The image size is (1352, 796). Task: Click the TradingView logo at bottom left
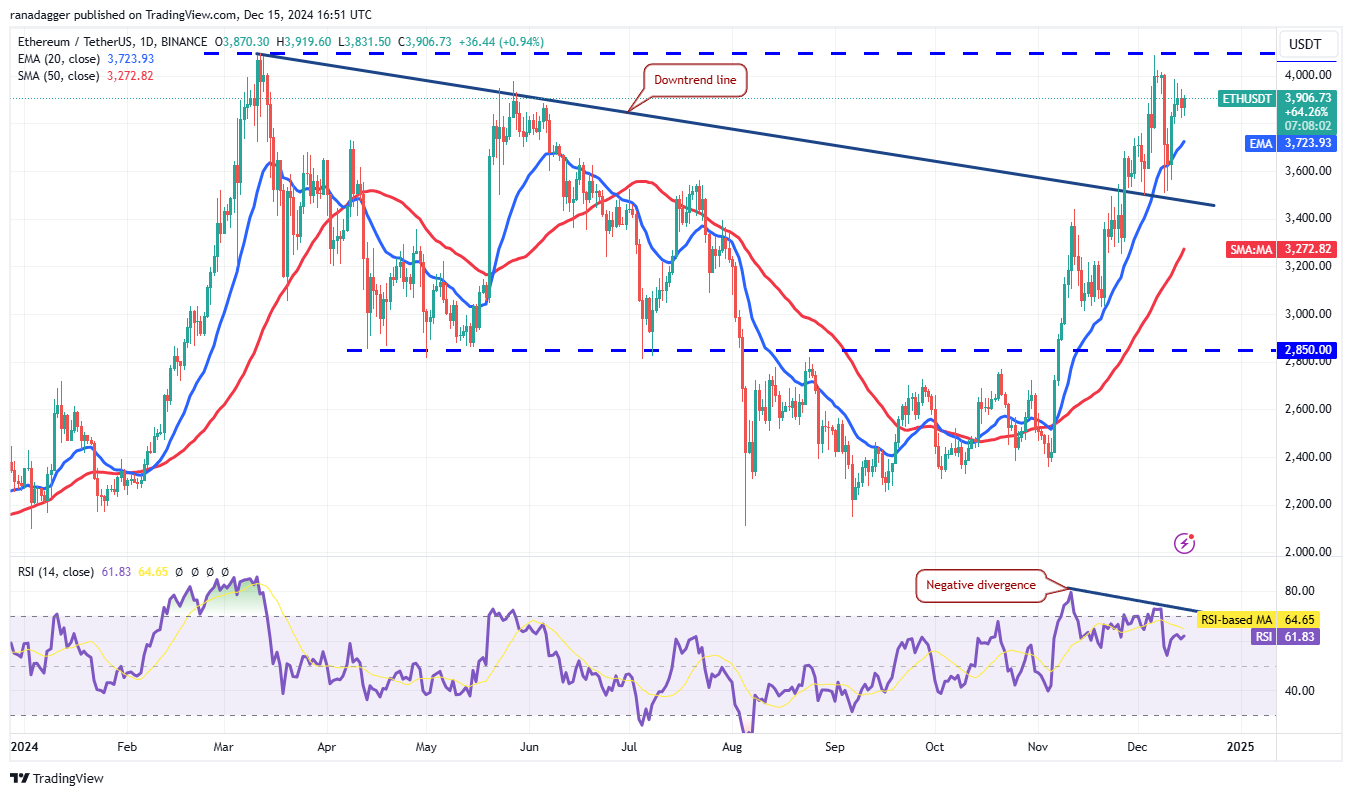coord(57,778)
